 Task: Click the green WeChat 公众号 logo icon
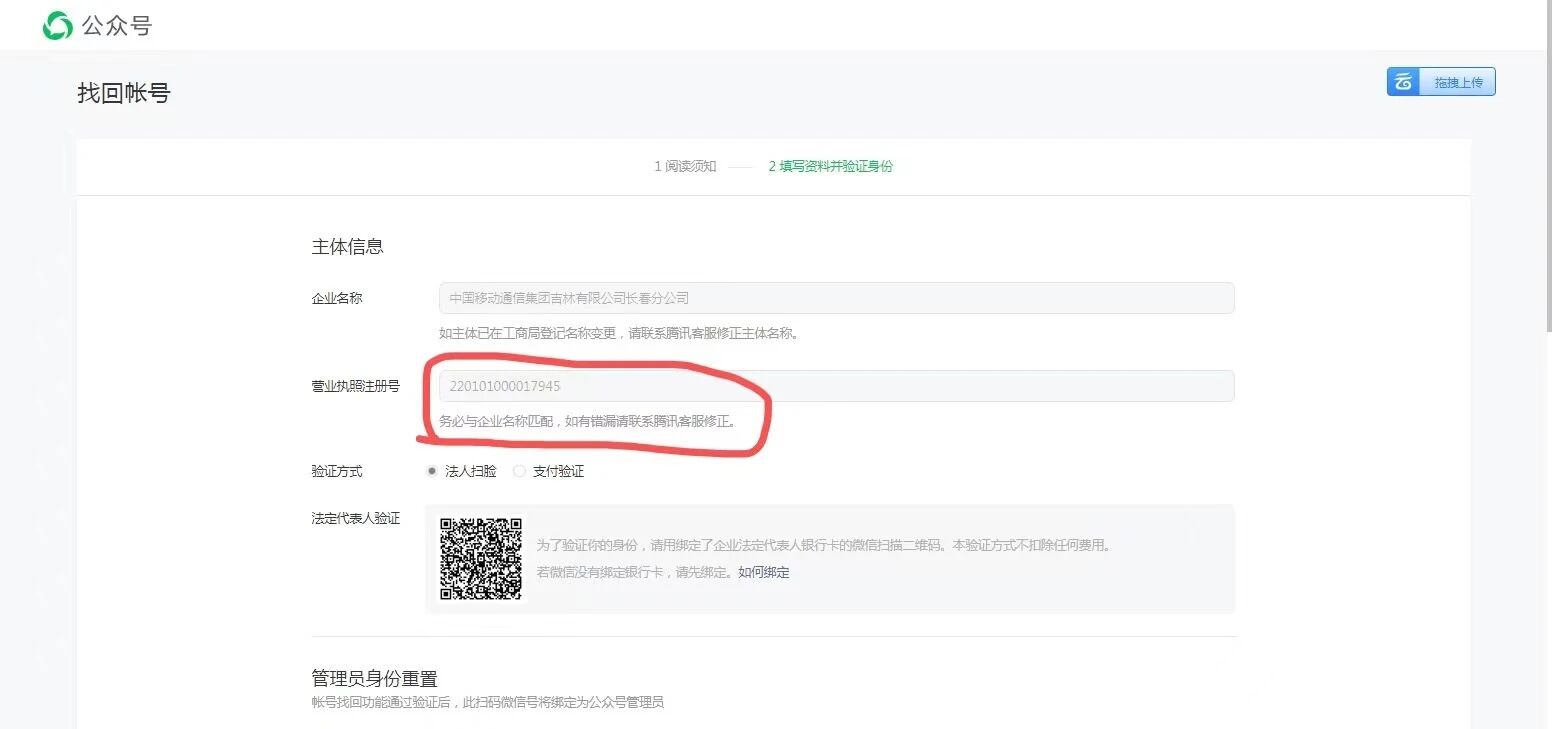click(x=57, y=26)
